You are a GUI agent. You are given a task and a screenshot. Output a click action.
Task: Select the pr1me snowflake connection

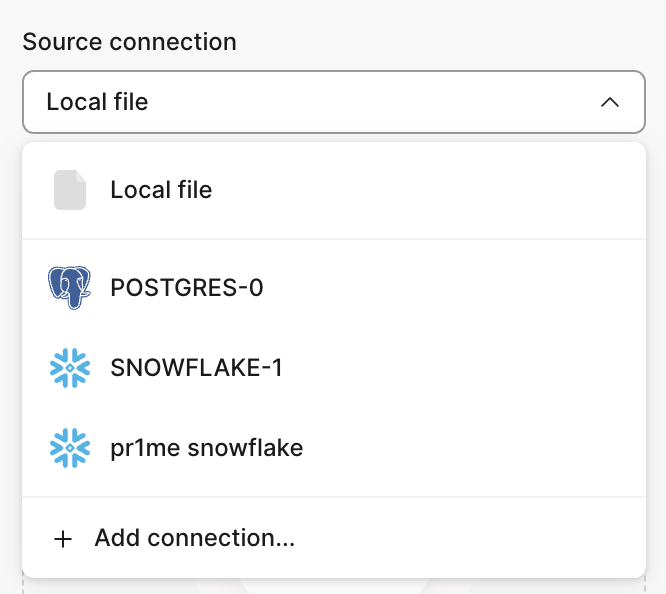point(333,448)
